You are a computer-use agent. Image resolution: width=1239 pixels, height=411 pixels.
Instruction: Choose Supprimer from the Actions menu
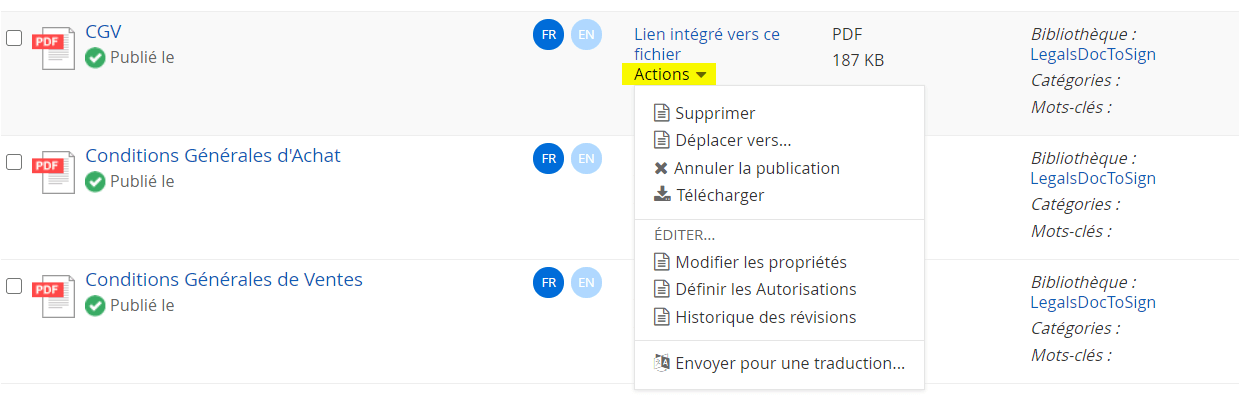click(x=714, y=113)
